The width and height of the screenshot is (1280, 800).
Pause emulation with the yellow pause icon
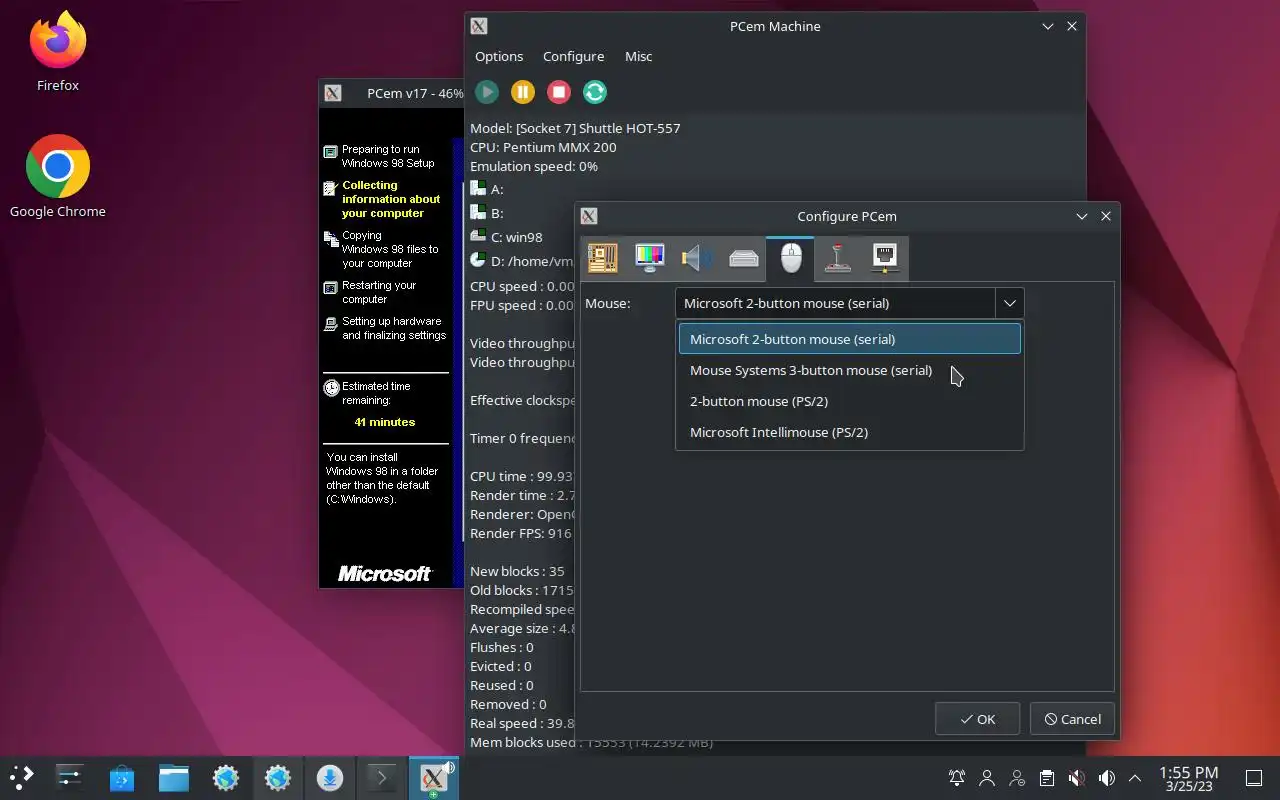click(x=523, y=92)
